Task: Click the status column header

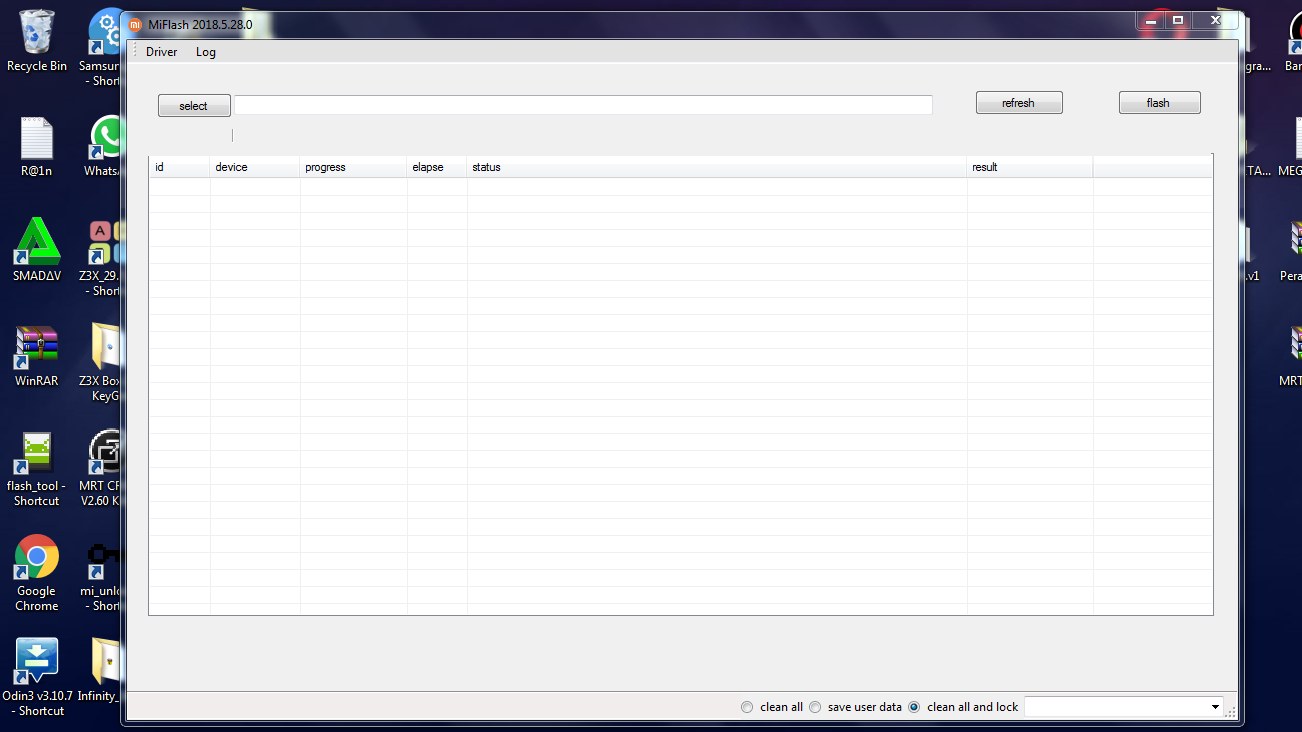Action: (717, 167)
